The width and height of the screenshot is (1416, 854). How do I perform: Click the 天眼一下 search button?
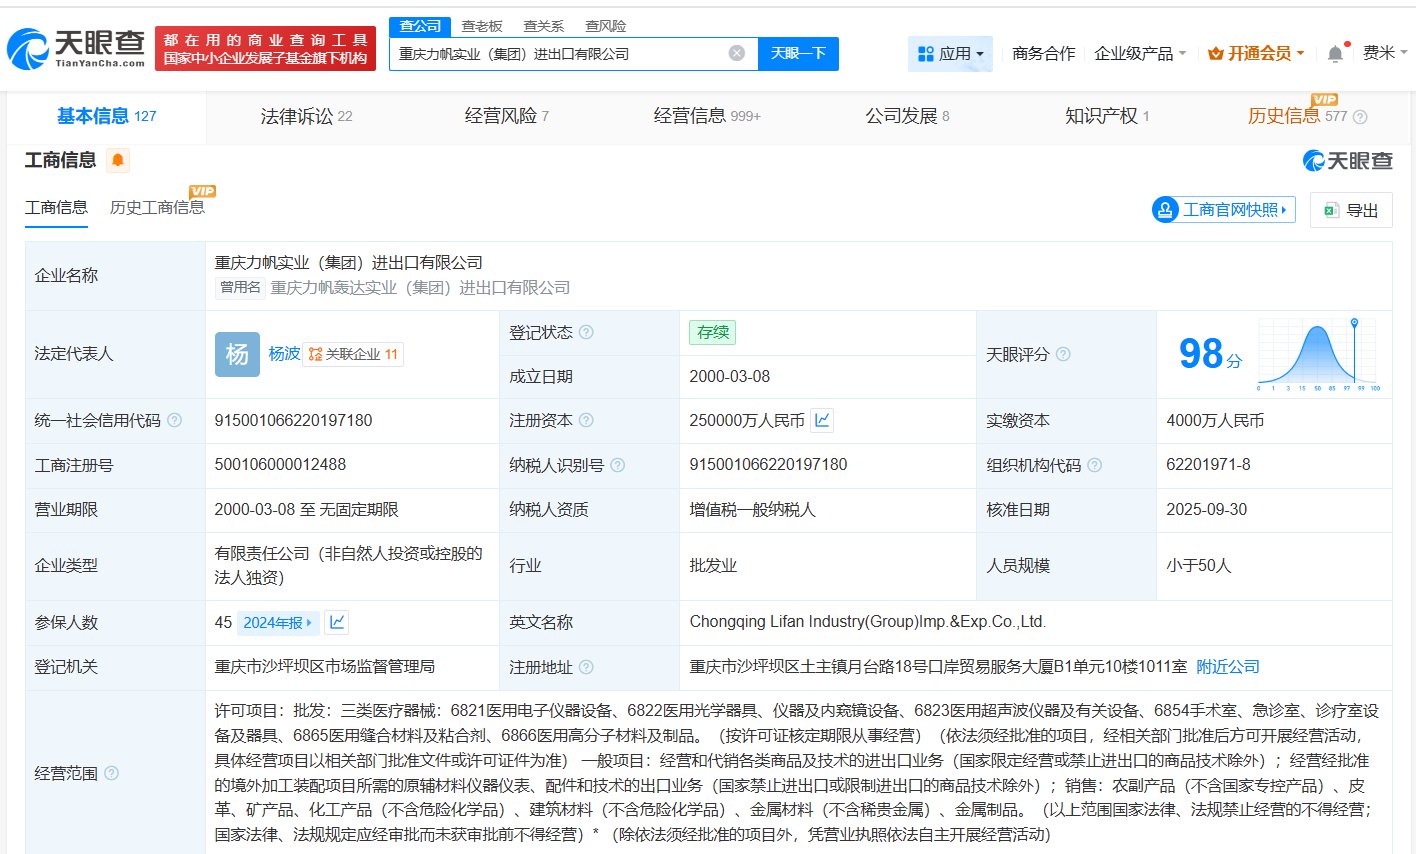[x=798, y=54]
